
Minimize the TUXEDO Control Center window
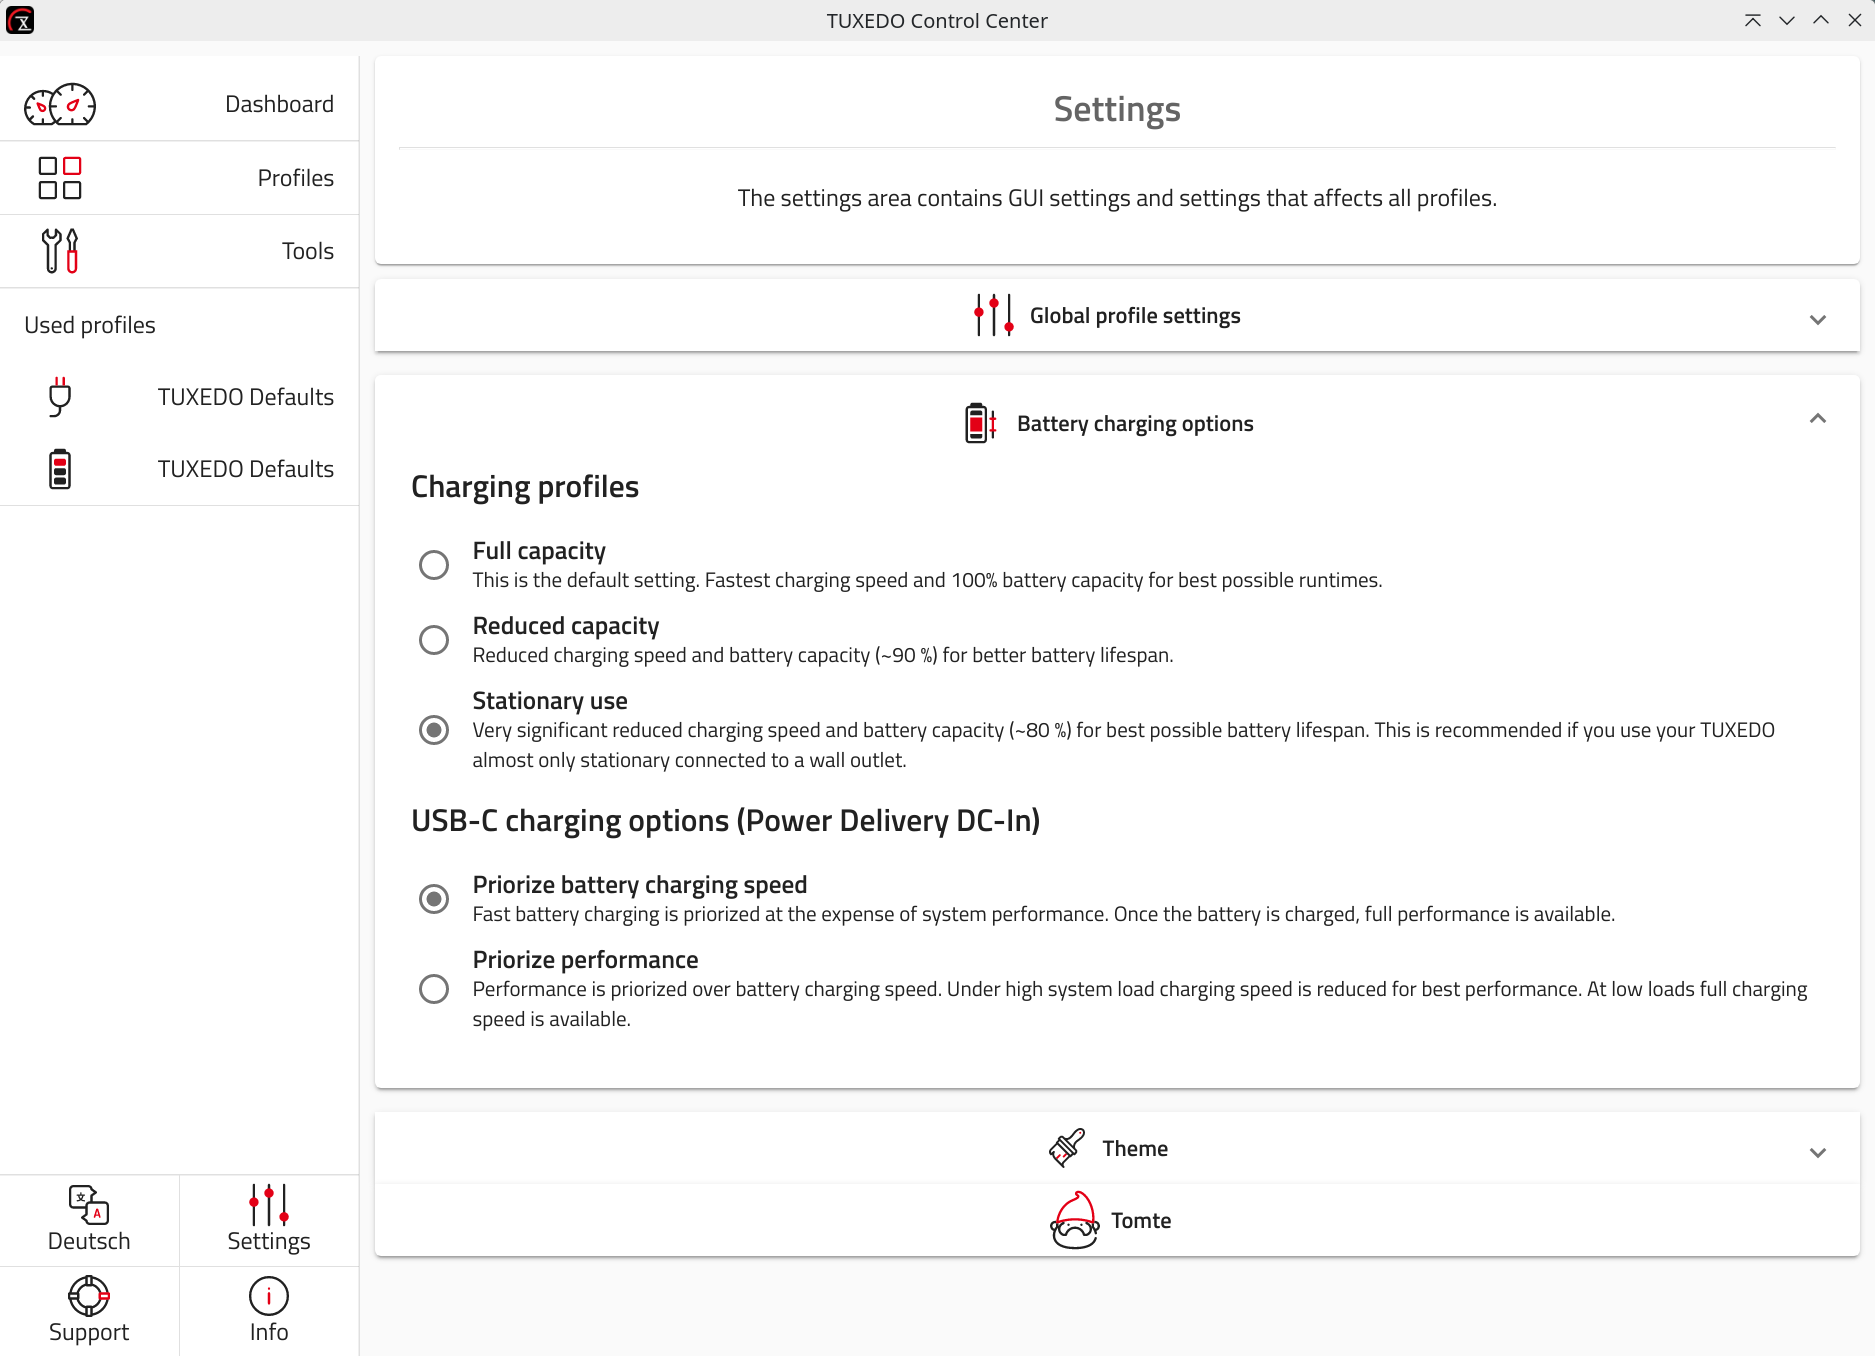click(x=1787, y=20)
